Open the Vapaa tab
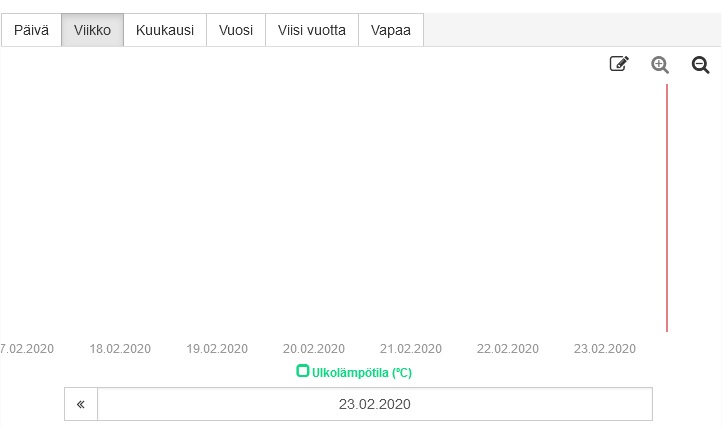Viewport: 722px width, 428px height. (391, 30)
